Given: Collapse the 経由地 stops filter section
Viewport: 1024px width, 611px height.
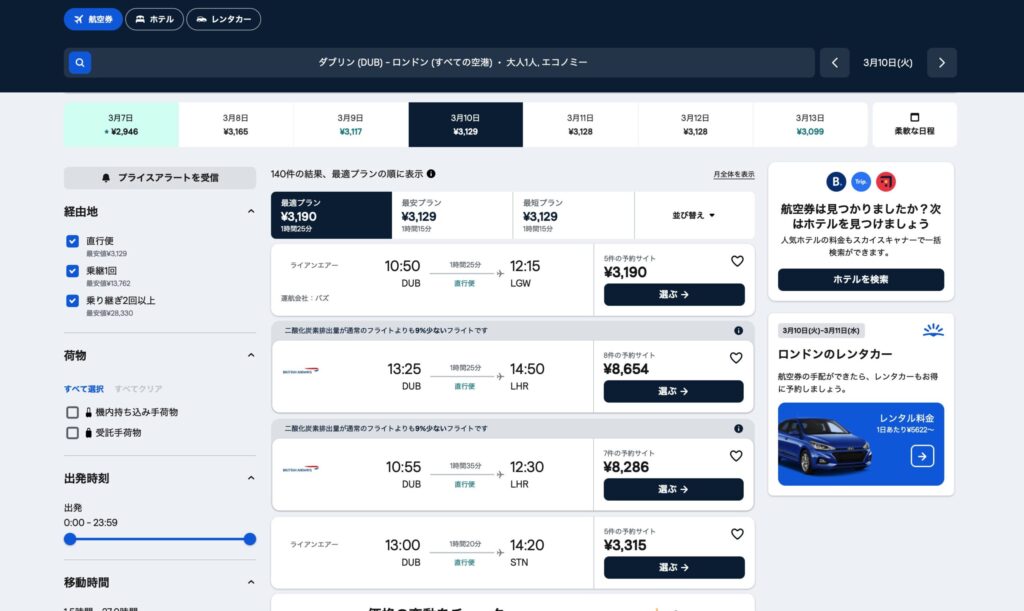Looking at the screenshot, I should coord(250,212).
